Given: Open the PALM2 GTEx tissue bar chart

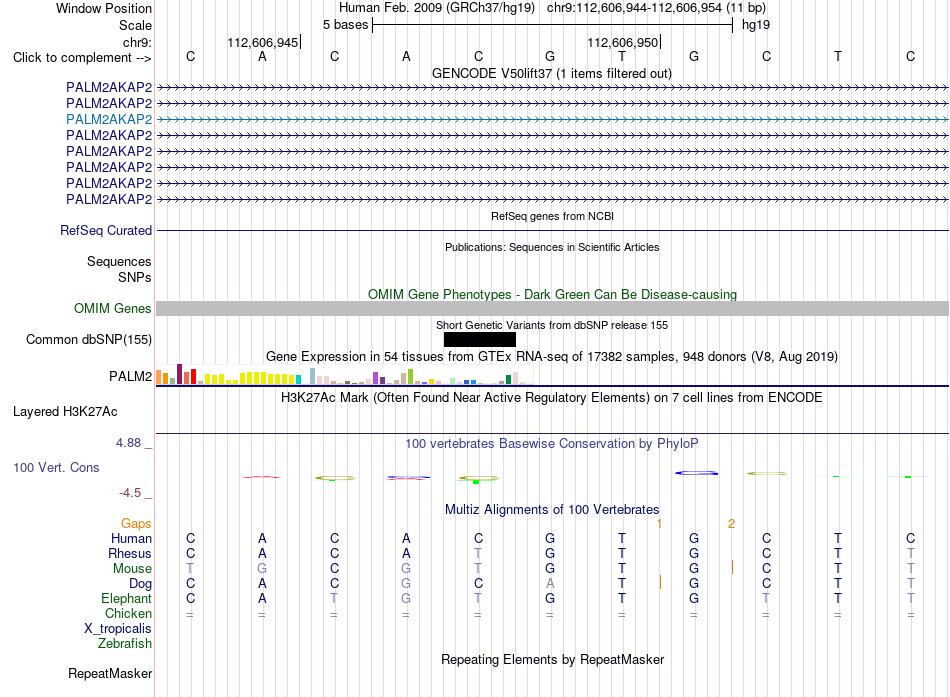Looking at the screenshot, I should 344,375.
